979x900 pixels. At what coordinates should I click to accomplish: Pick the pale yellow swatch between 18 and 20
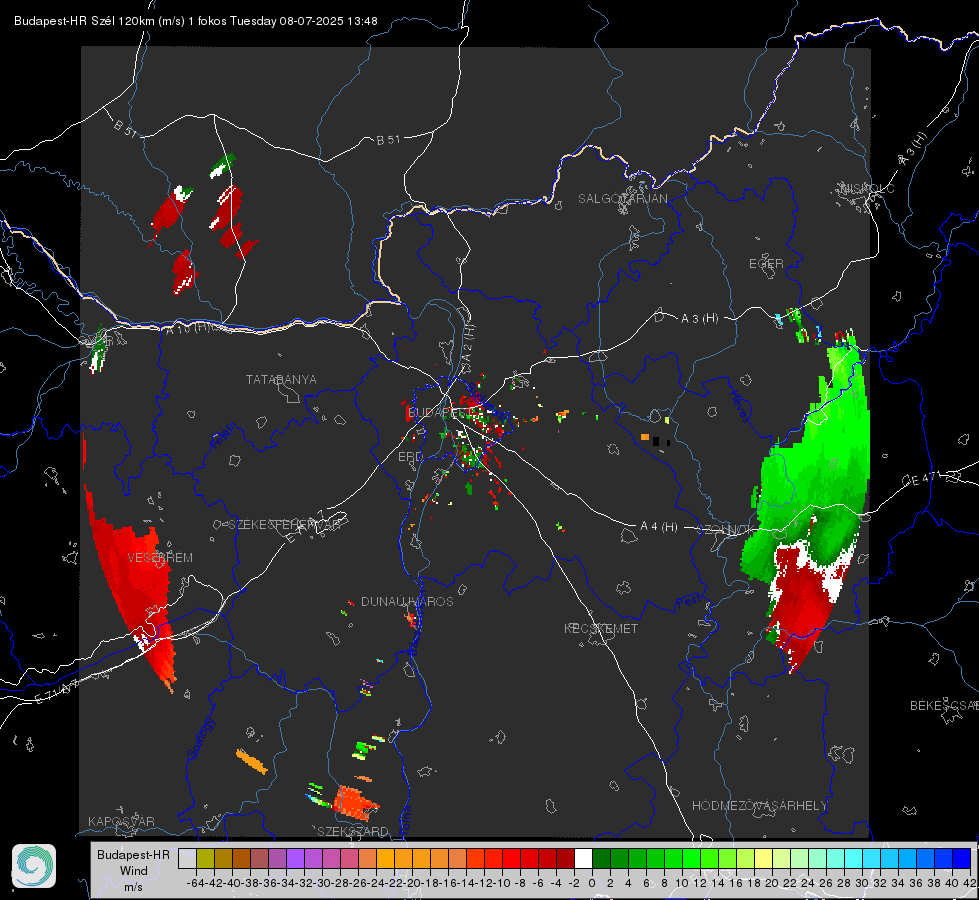(764, 858)
